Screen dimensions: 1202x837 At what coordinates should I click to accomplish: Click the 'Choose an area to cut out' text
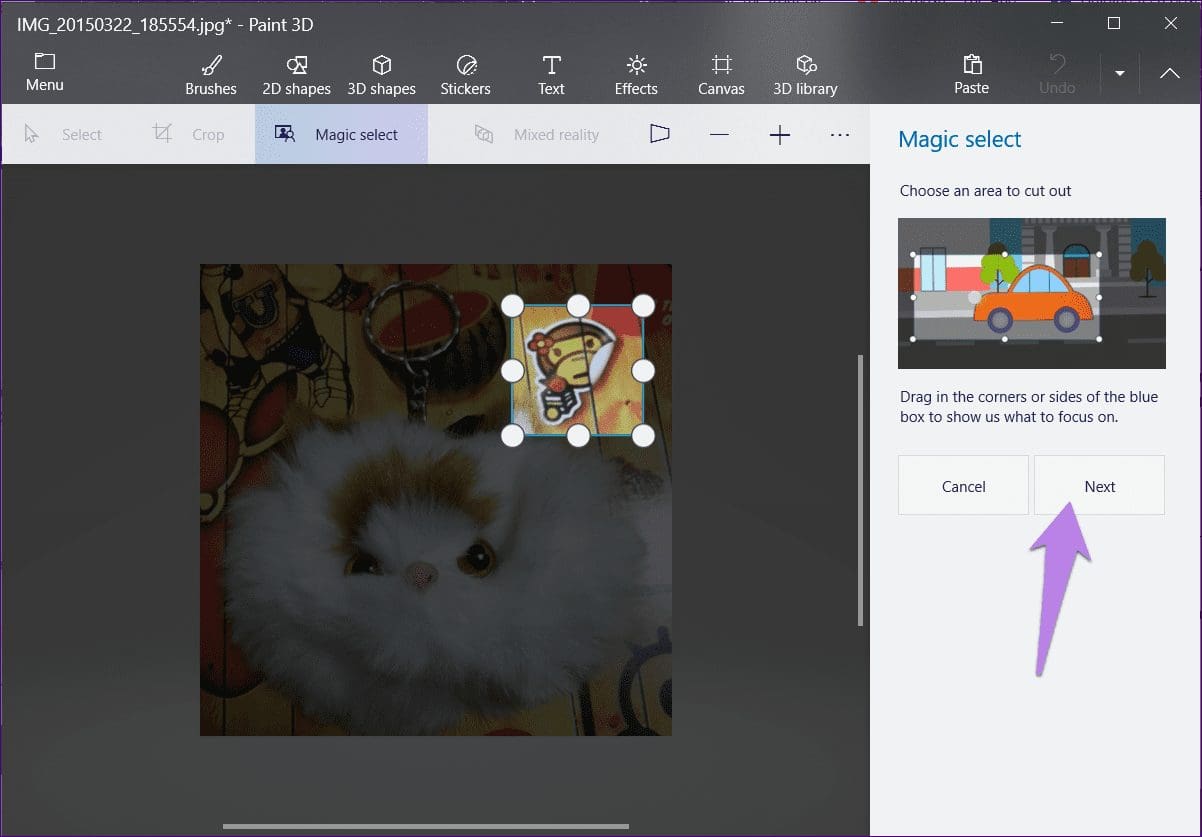(x=985, y=190)
